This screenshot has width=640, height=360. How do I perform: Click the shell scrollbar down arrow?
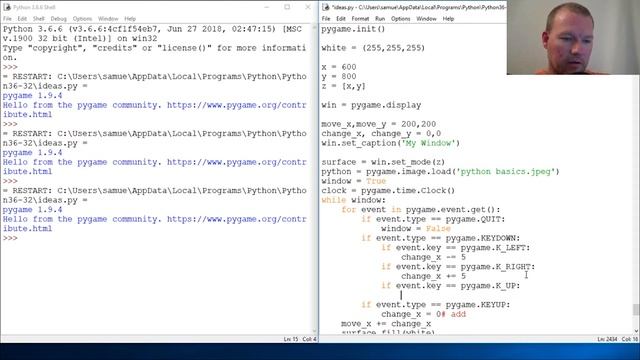coord(314,331)
